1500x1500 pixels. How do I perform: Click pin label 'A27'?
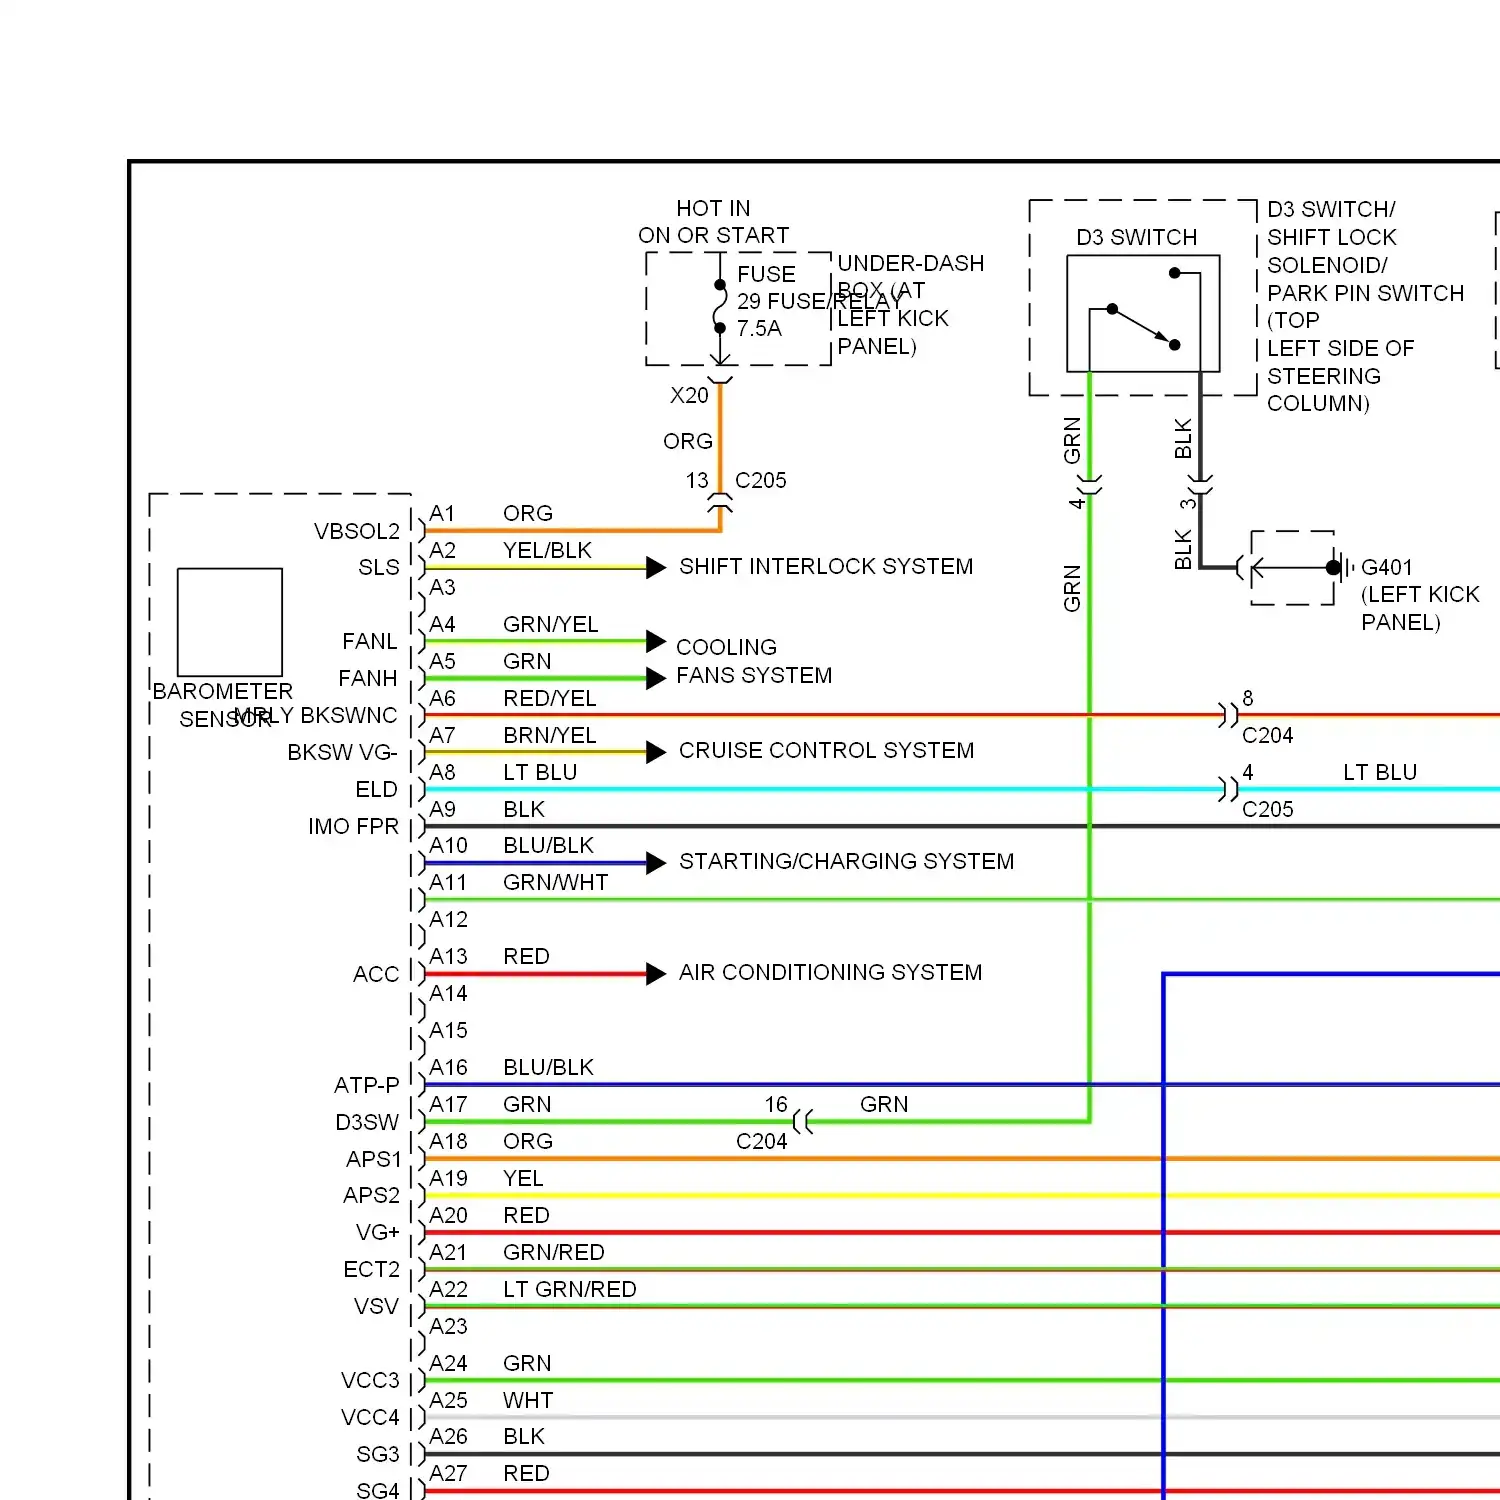[448, 1474]
